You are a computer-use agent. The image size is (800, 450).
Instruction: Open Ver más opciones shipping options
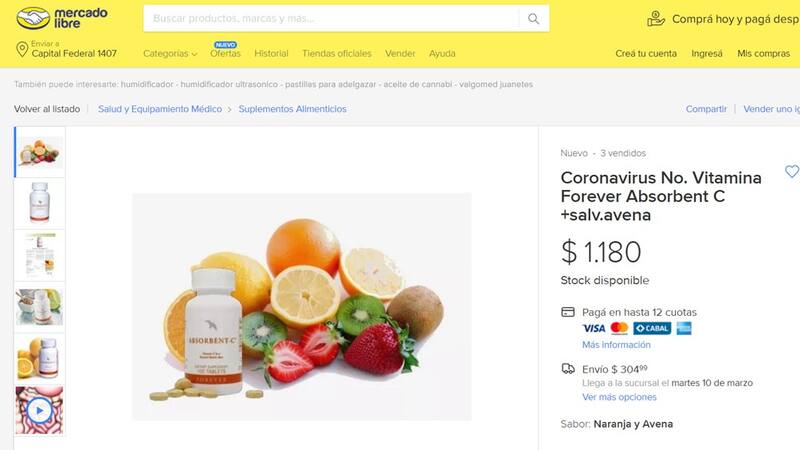(x=619, y=397)
